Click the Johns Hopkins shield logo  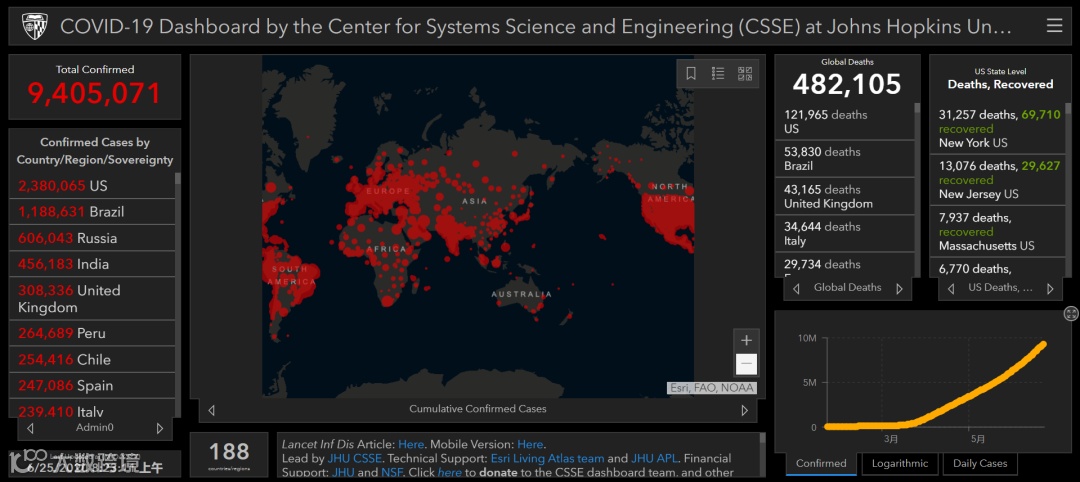[34, 26]
